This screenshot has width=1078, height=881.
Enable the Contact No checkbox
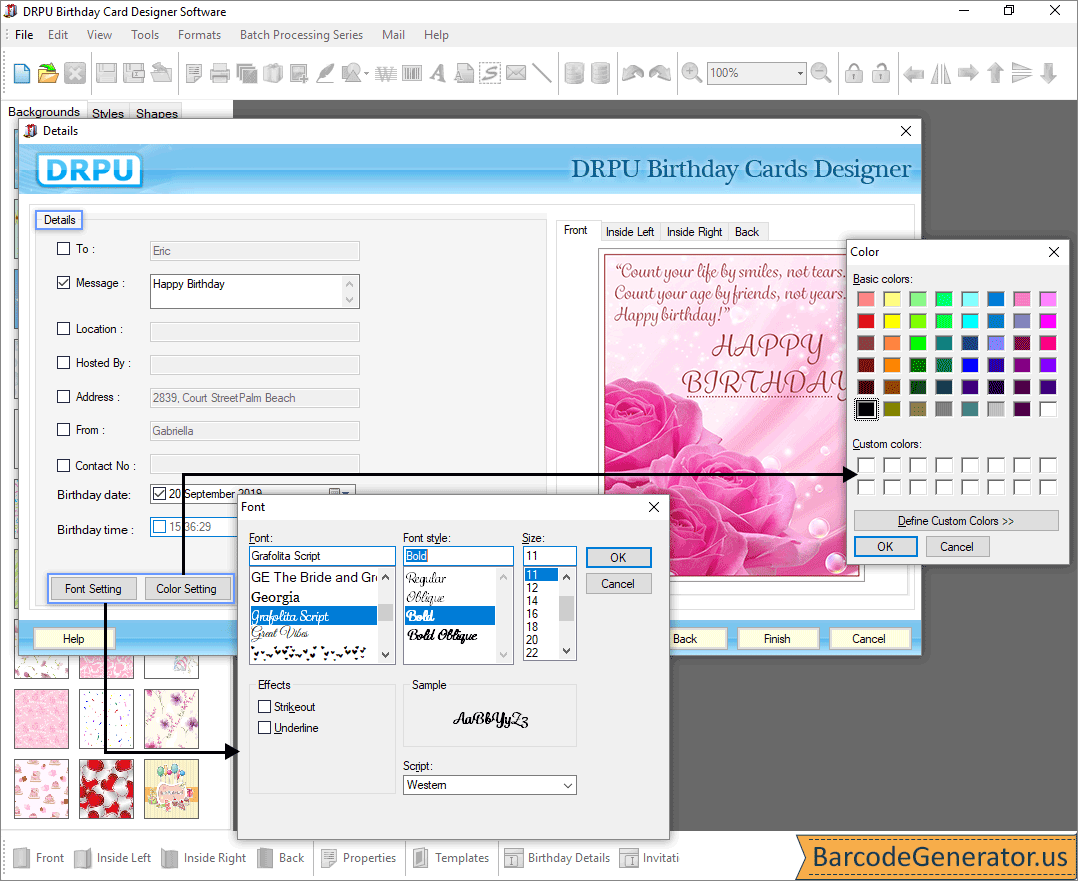coord(63,466)
